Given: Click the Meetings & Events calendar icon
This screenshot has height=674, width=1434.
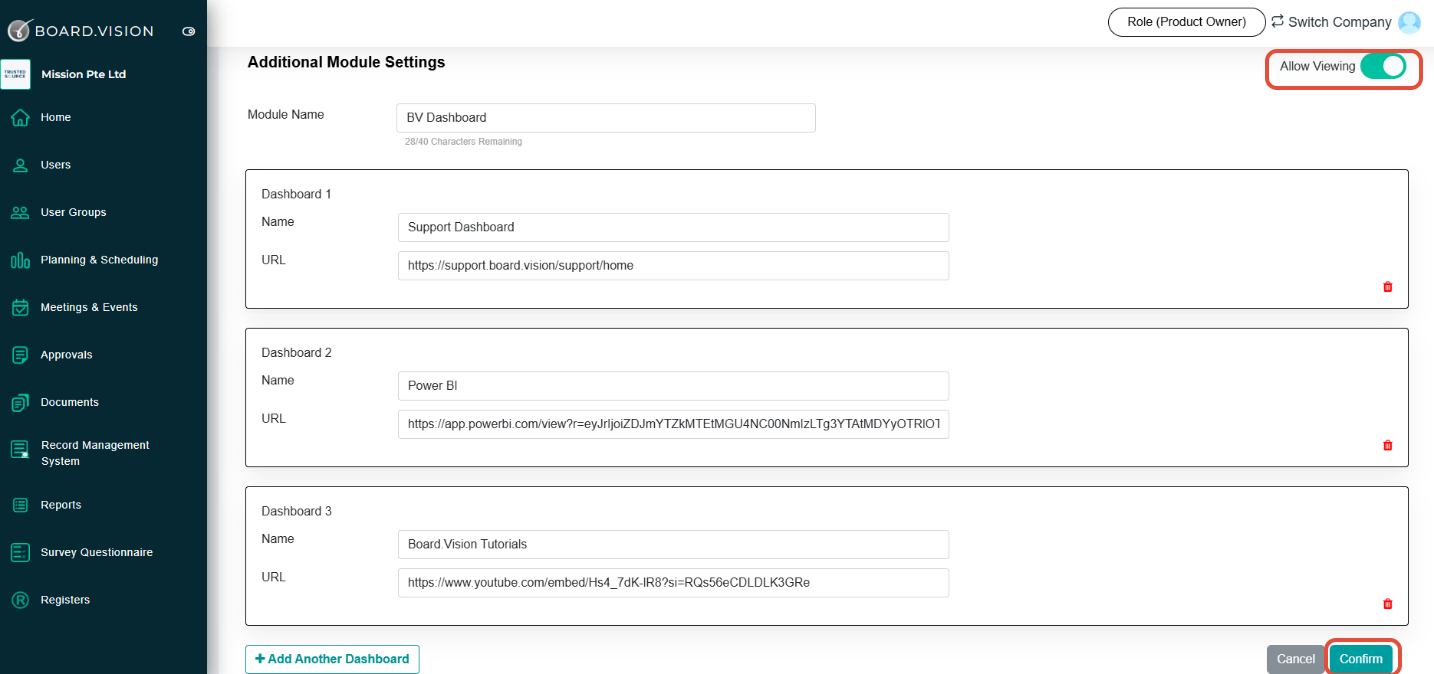Looking at the screenshot, I should coord(20,308).
